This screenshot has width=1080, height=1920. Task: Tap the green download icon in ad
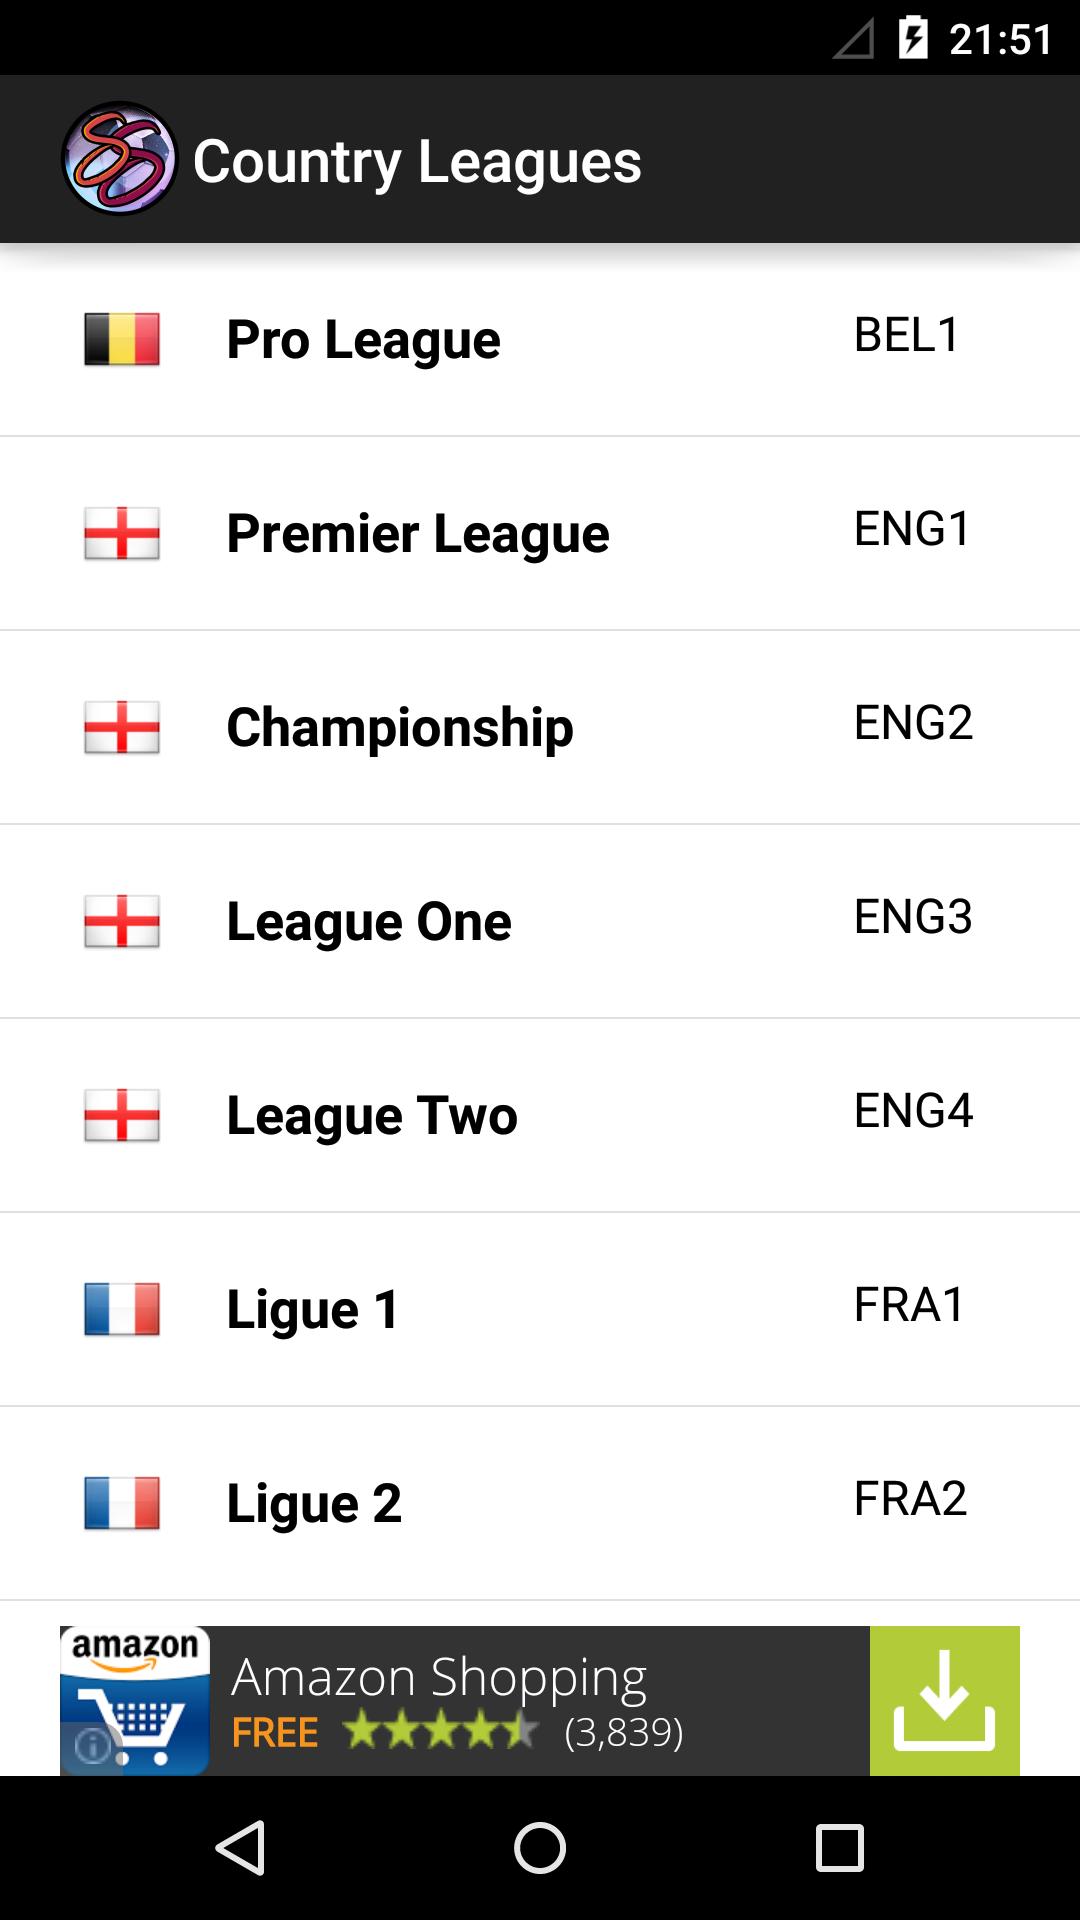point(944,1701)
